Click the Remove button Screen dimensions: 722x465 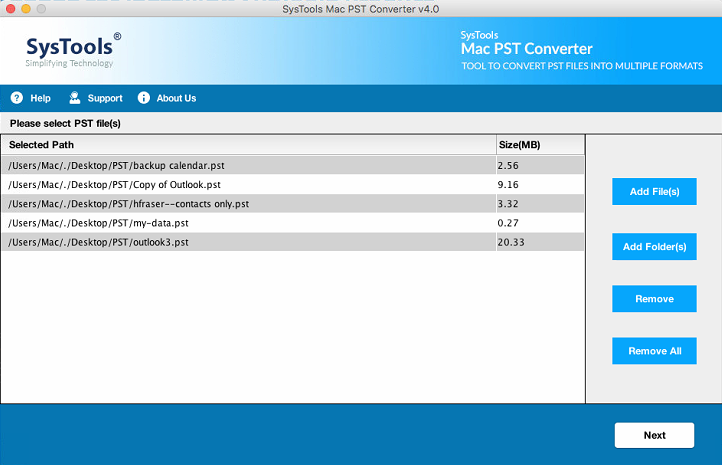654,299
